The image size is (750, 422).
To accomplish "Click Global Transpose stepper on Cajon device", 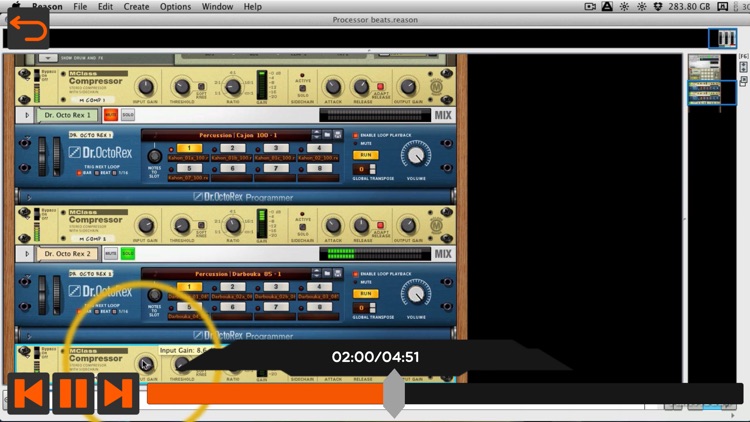I will pyautogui.click(x=373, y=169).
